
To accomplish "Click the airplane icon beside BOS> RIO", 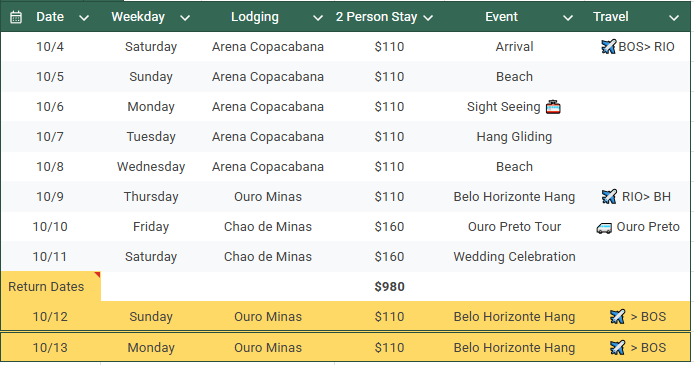I will (x=609, y=46).
